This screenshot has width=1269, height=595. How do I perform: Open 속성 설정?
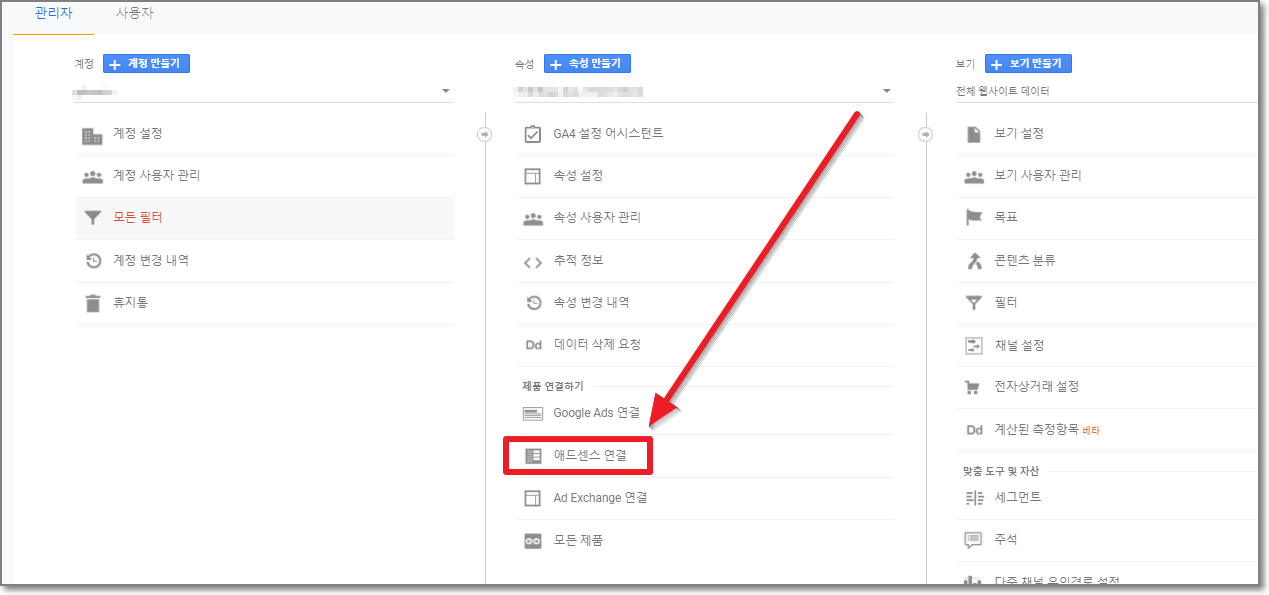point(704,176)
